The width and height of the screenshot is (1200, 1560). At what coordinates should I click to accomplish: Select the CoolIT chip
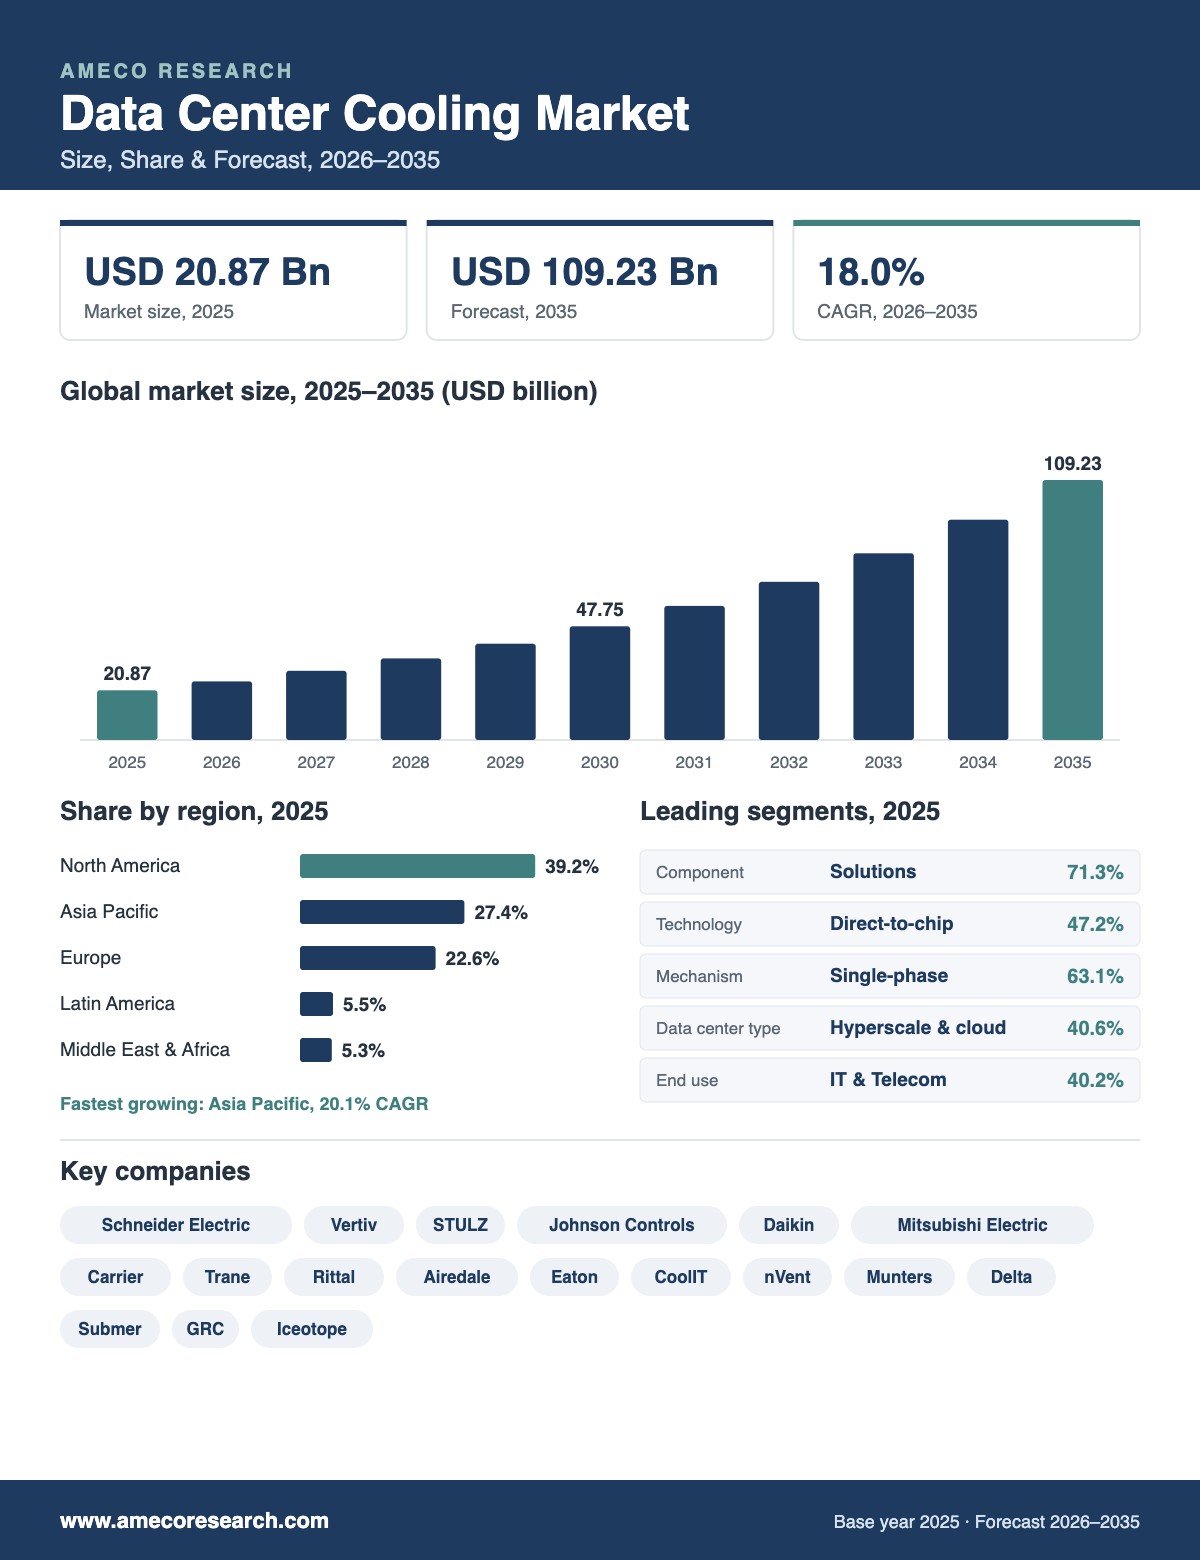point(681,1277)
